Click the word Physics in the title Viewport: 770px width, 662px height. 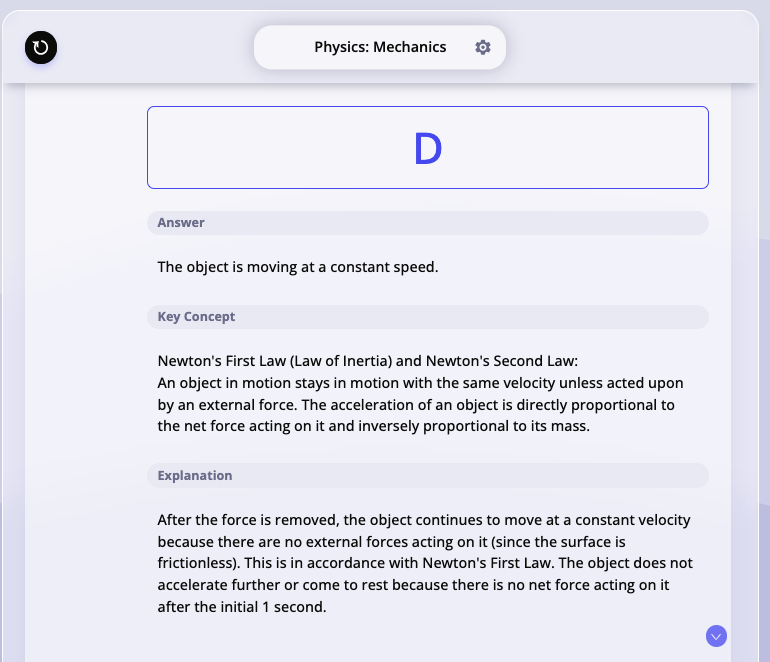click(341, 47)
